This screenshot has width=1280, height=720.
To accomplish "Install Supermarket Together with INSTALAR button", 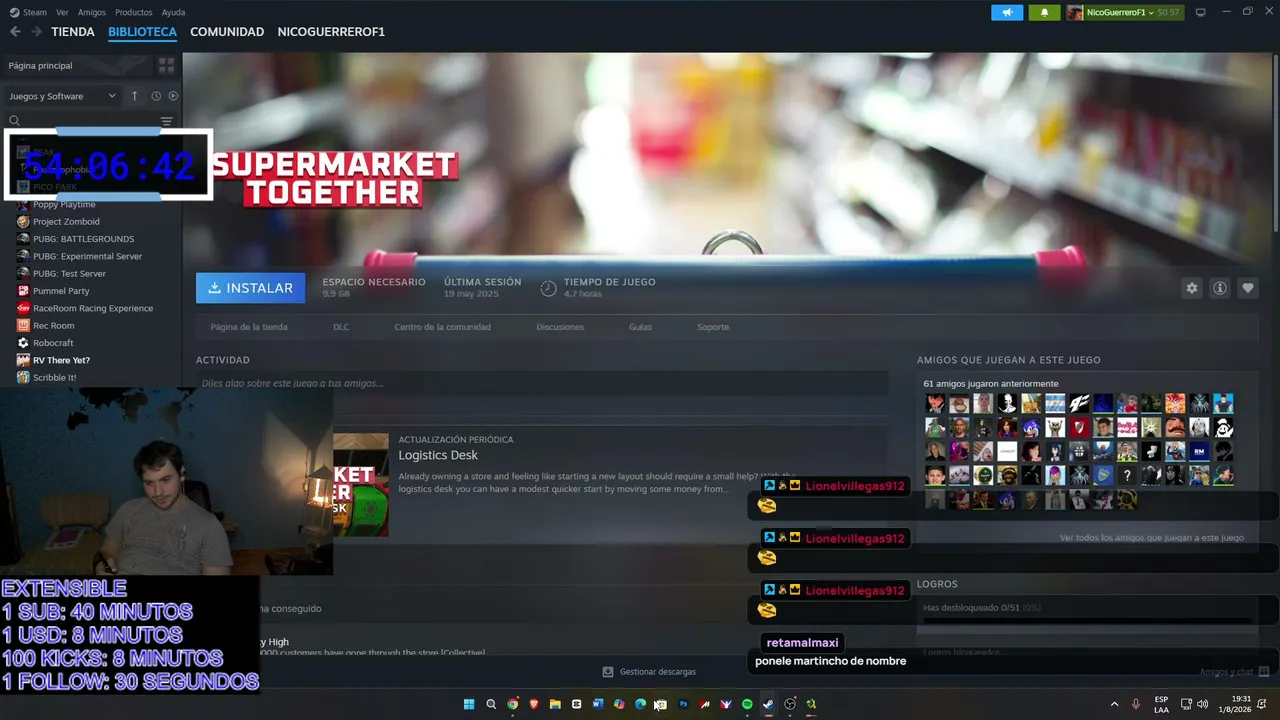I will pyautogui.click(x=250, y=288).
